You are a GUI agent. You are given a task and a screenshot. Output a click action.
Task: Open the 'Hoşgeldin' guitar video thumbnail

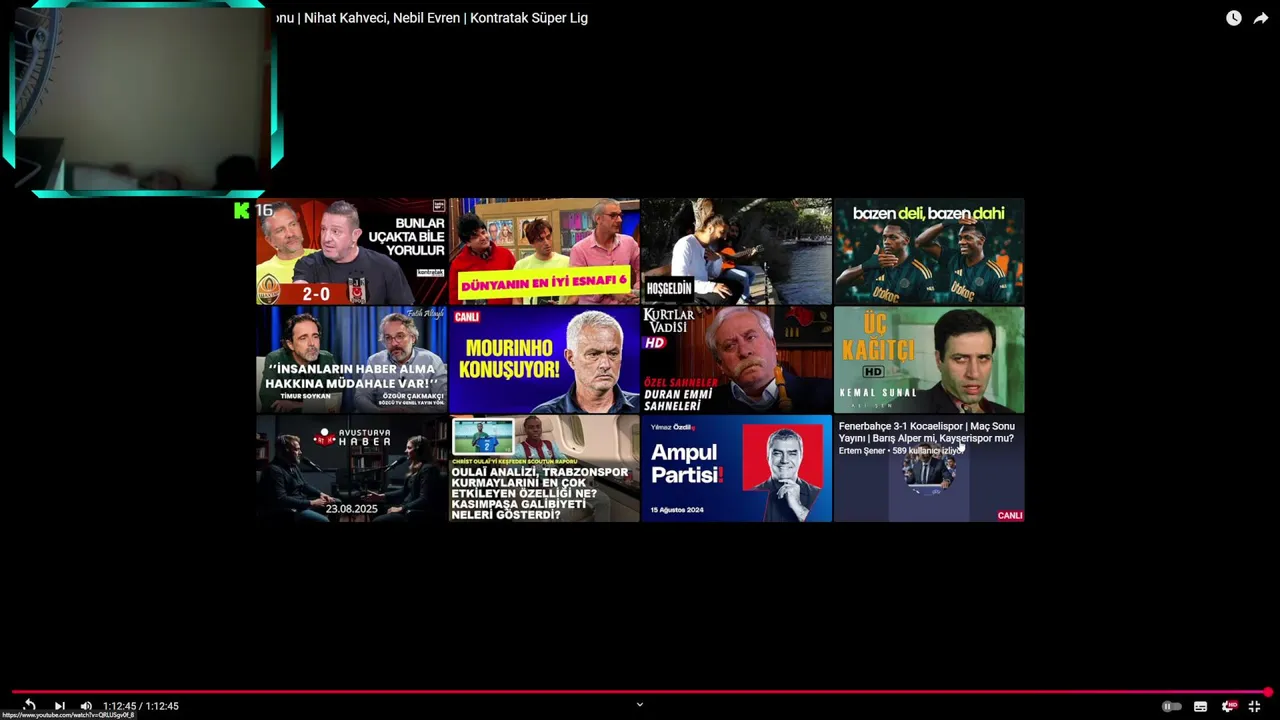coord(736,251)
